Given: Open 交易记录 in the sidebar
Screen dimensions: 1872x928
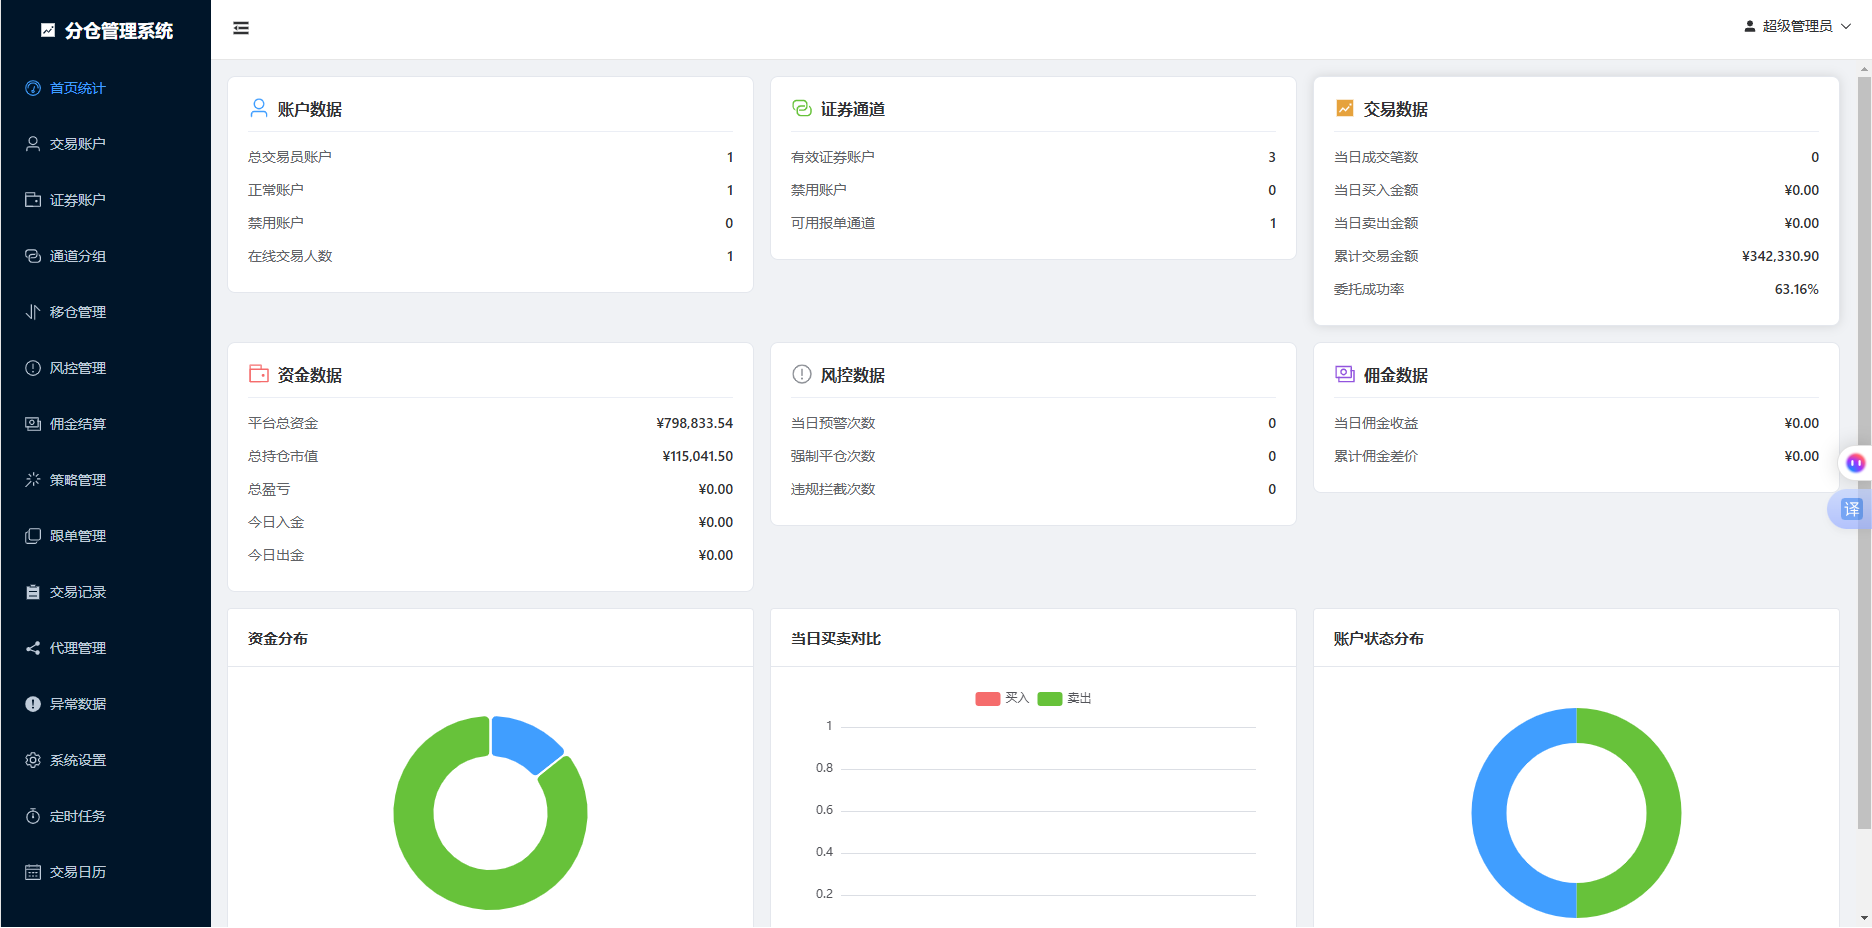Looking at the screenshot, I should [x=105, y=592].
